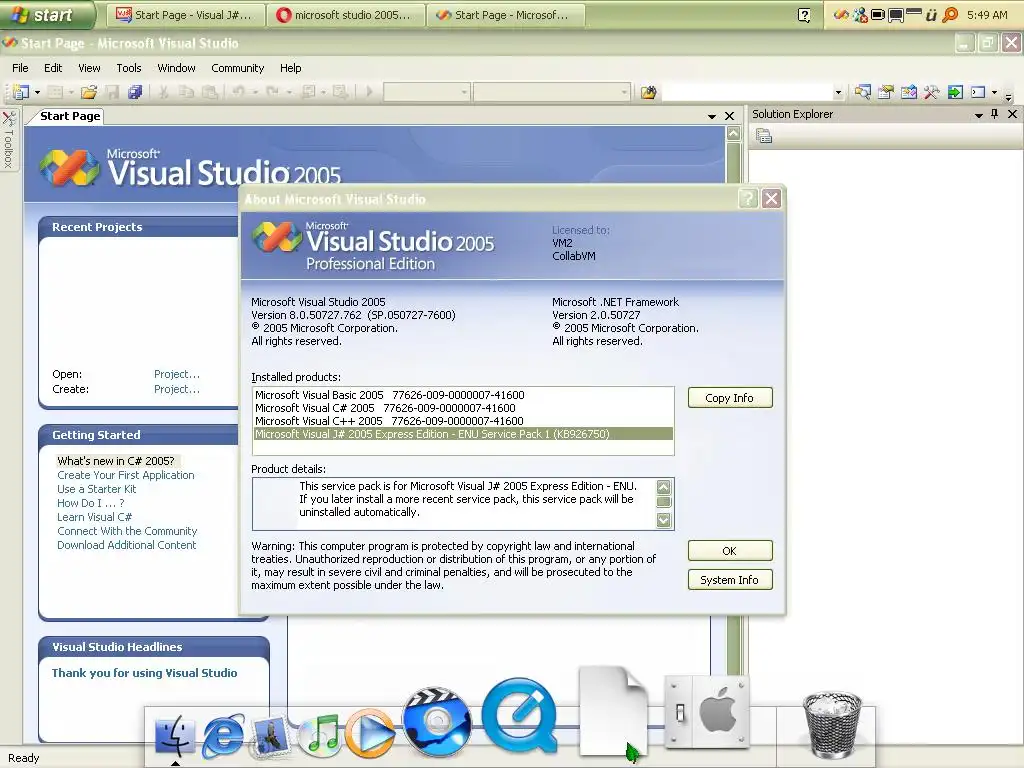Open the QuickTime Player dock icon
The image size is (1024, 768).
click(519, 714)
